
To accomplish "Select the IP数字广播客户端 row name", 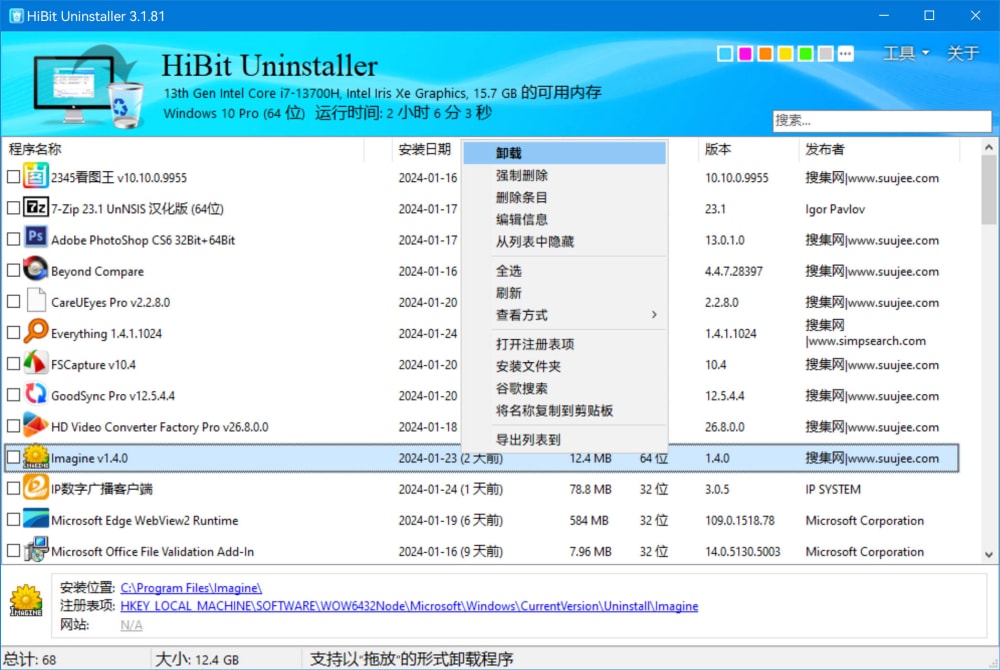I will pos(101,489).
